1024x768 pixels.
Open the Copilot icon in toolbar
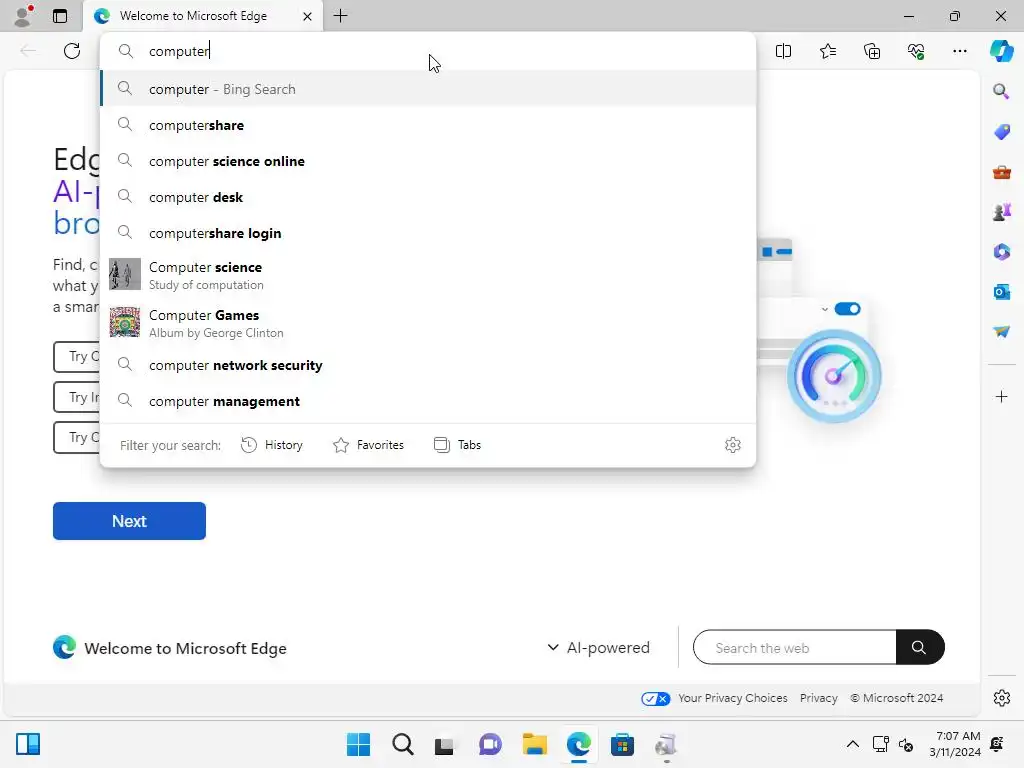(1001, 51)
